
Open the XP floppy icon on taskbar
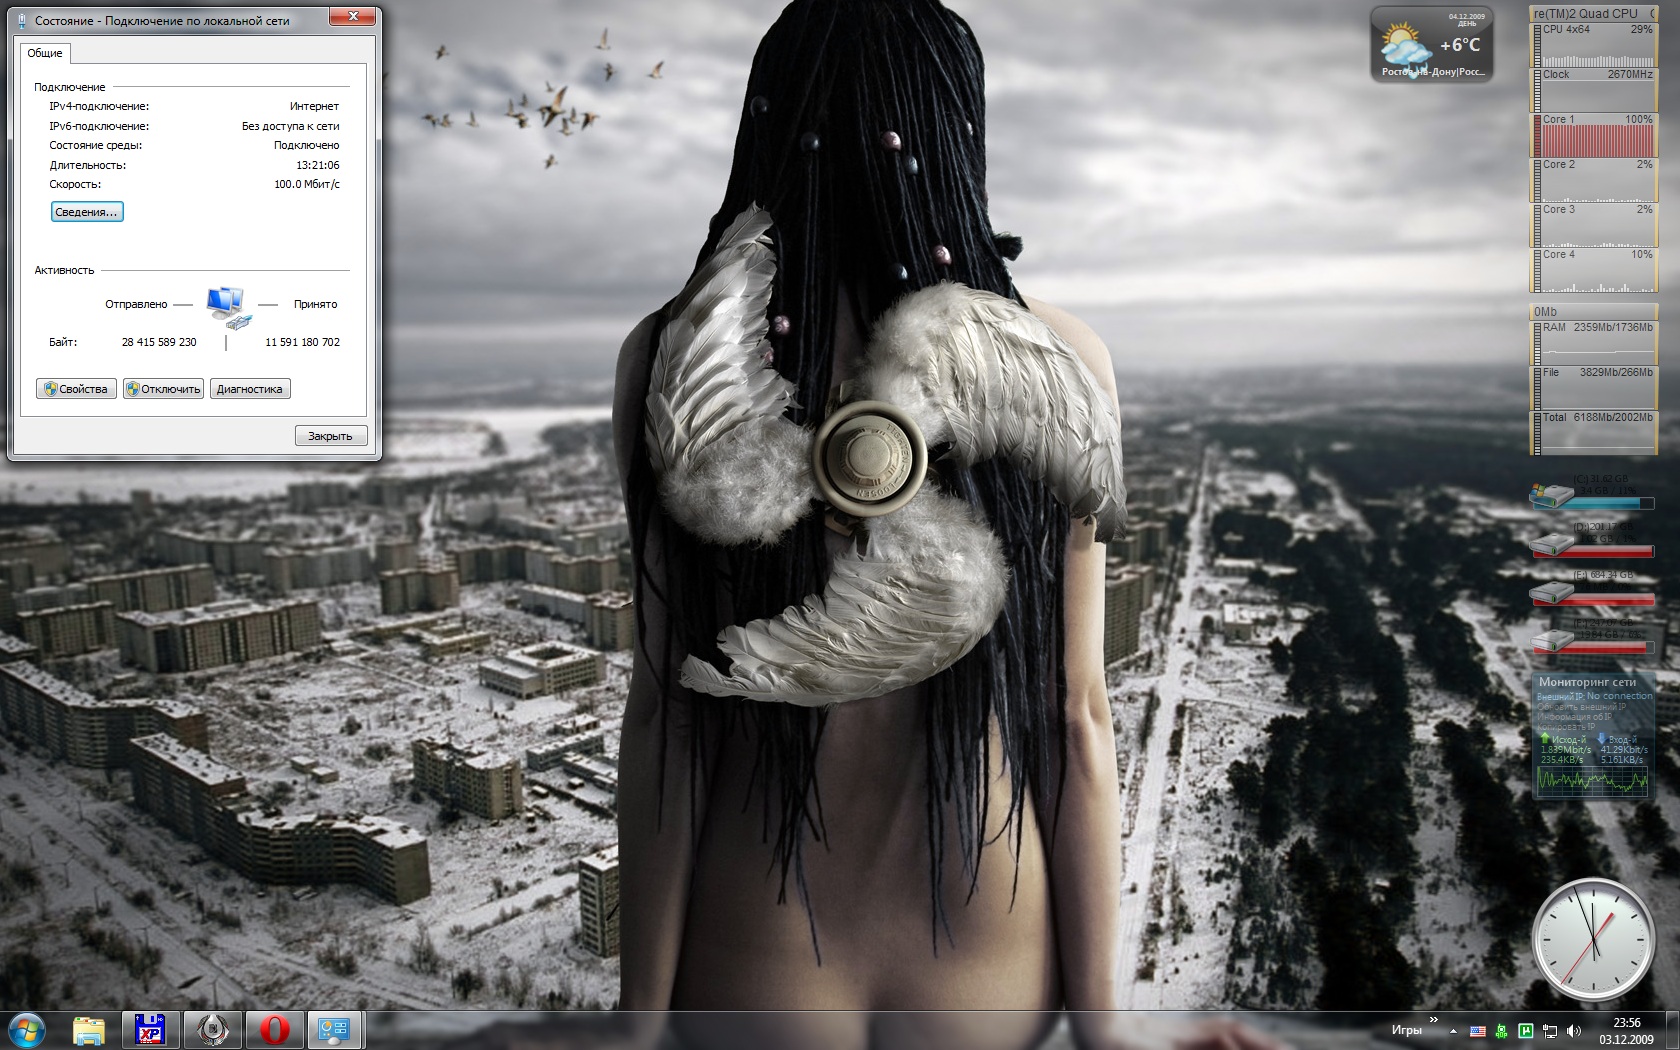[x=150, y=1030]
